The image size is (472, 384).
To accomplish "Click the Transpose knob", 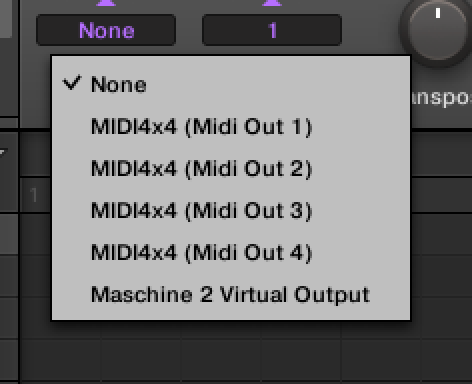I will pyautogui.click(x=437, y=30).
